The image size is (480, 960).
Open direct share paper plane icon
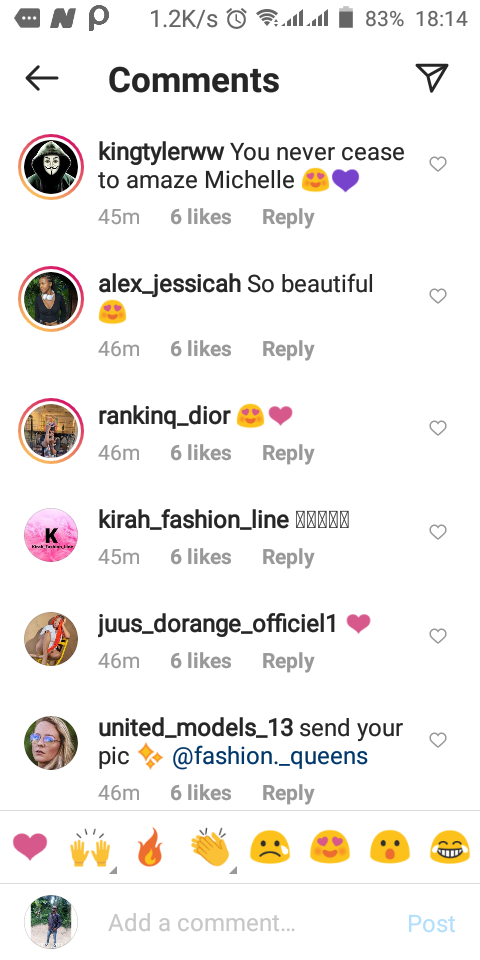(x=432, y=78)
